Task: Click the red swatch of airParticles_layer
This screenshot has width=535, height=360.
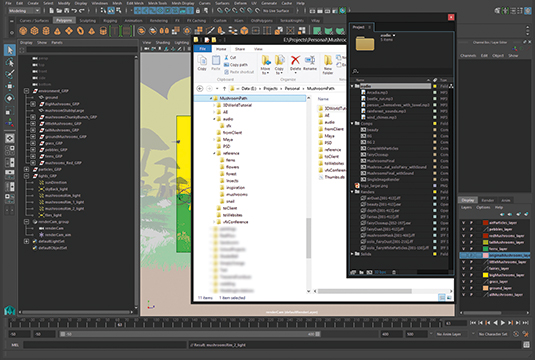Action: (x=486, y=223)
